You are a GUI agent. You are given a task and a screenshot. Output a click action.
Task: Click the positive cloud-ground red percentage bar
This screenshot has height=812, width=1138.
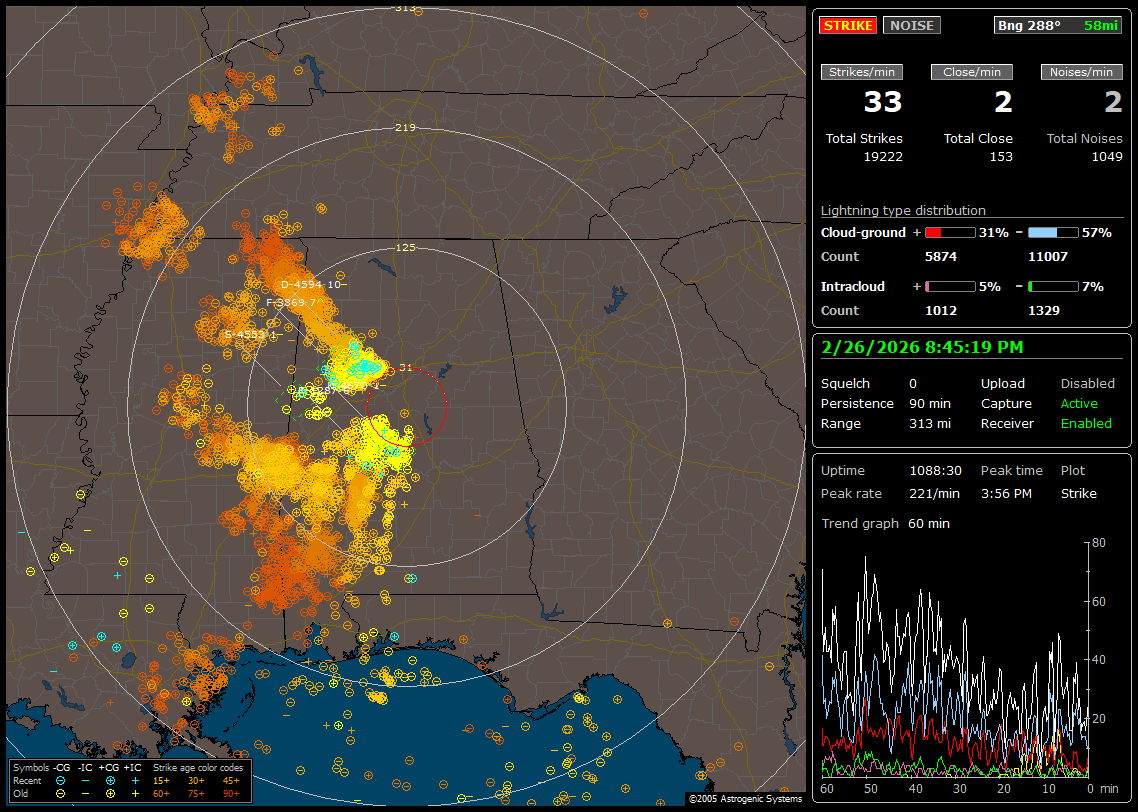point(949,232)
